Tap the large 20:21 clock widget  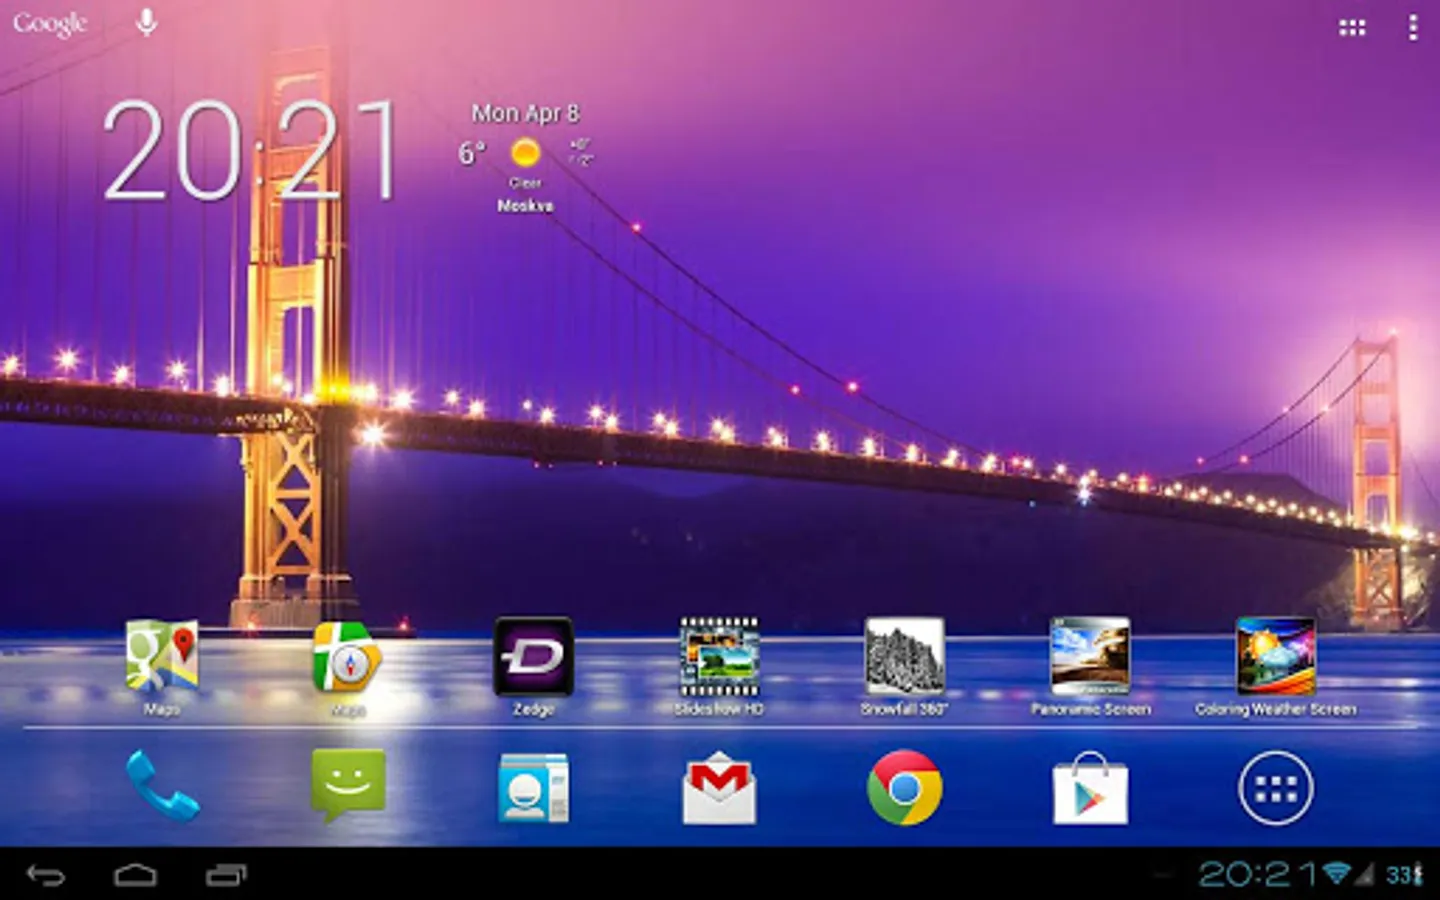pyautogui.click(x=250, y=150)
